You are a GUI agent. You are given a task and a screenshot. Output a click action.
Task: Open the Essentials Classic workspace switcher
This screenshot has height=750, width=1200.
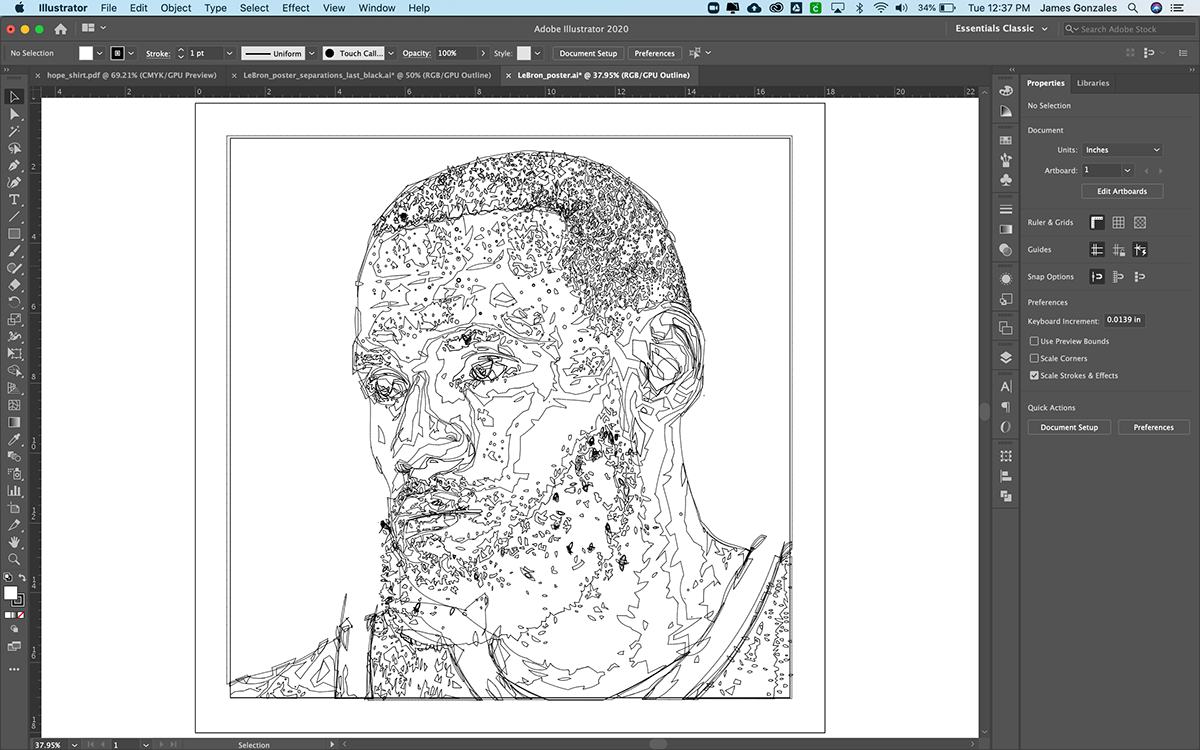pos(1000,29)
